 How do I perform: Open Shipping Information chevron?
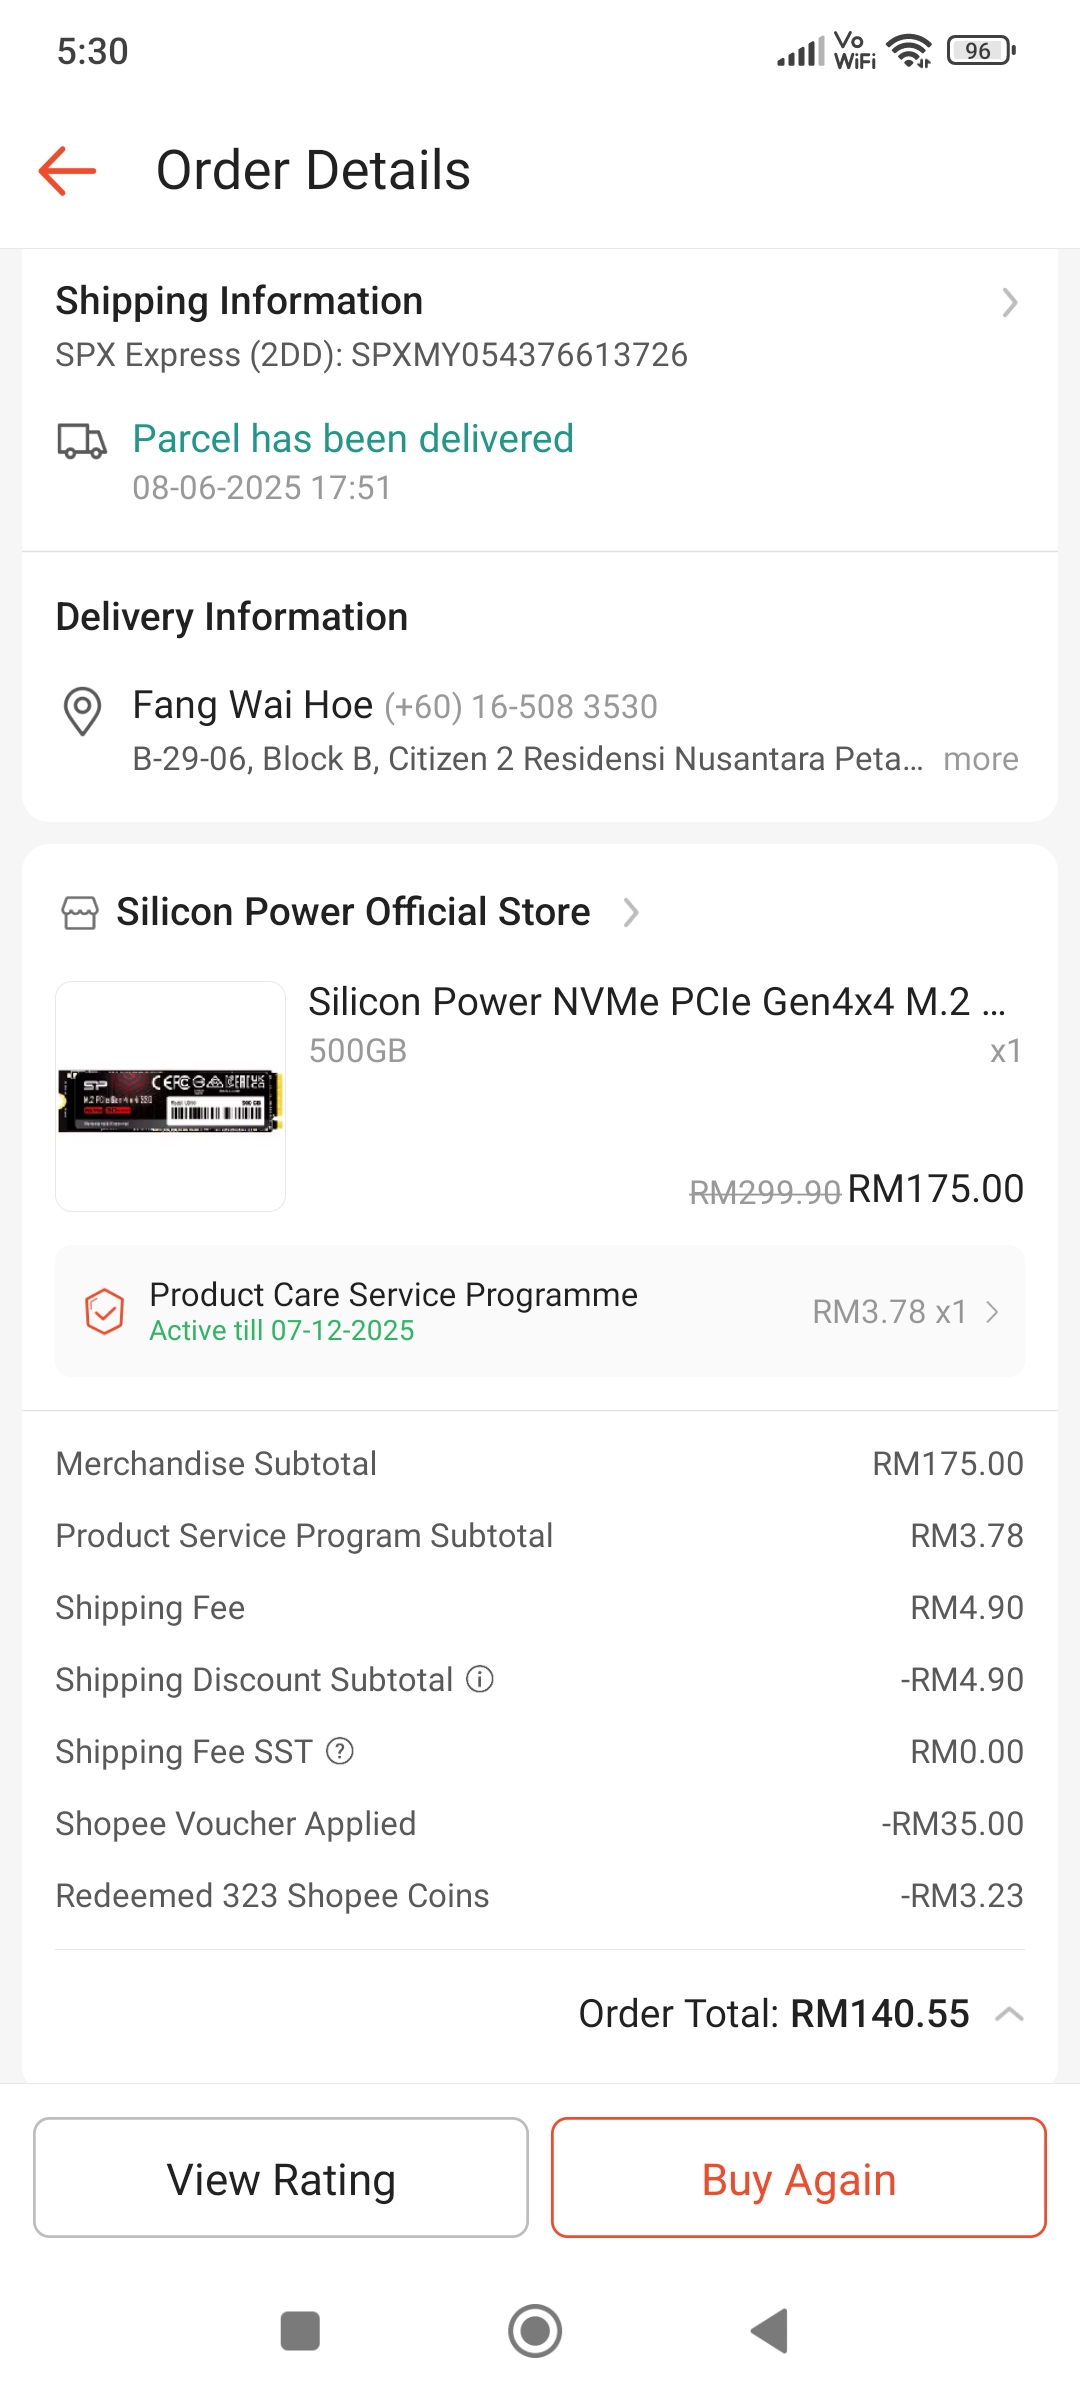click(1009, 302)
